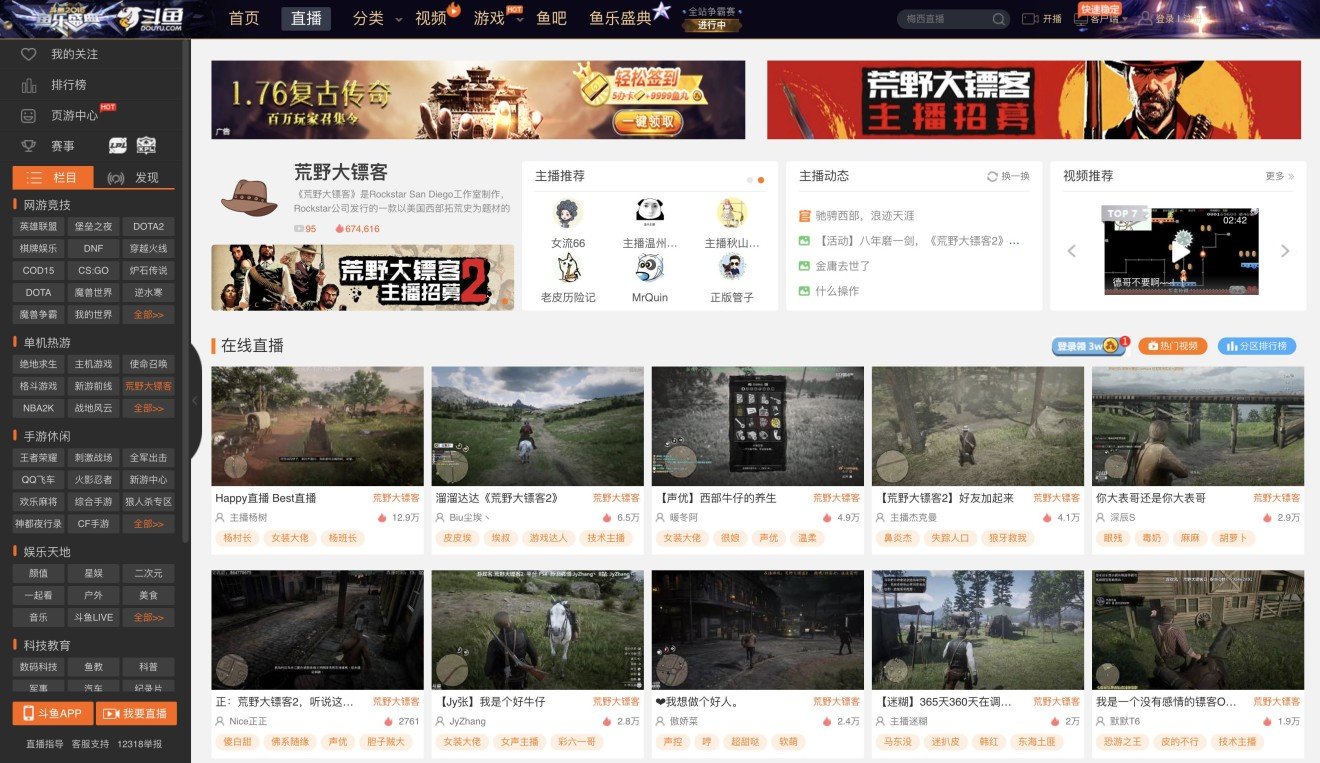Viewport: 1320px width, 763px height.
Task: Select the CS:GO category
Action: (94, 270)
